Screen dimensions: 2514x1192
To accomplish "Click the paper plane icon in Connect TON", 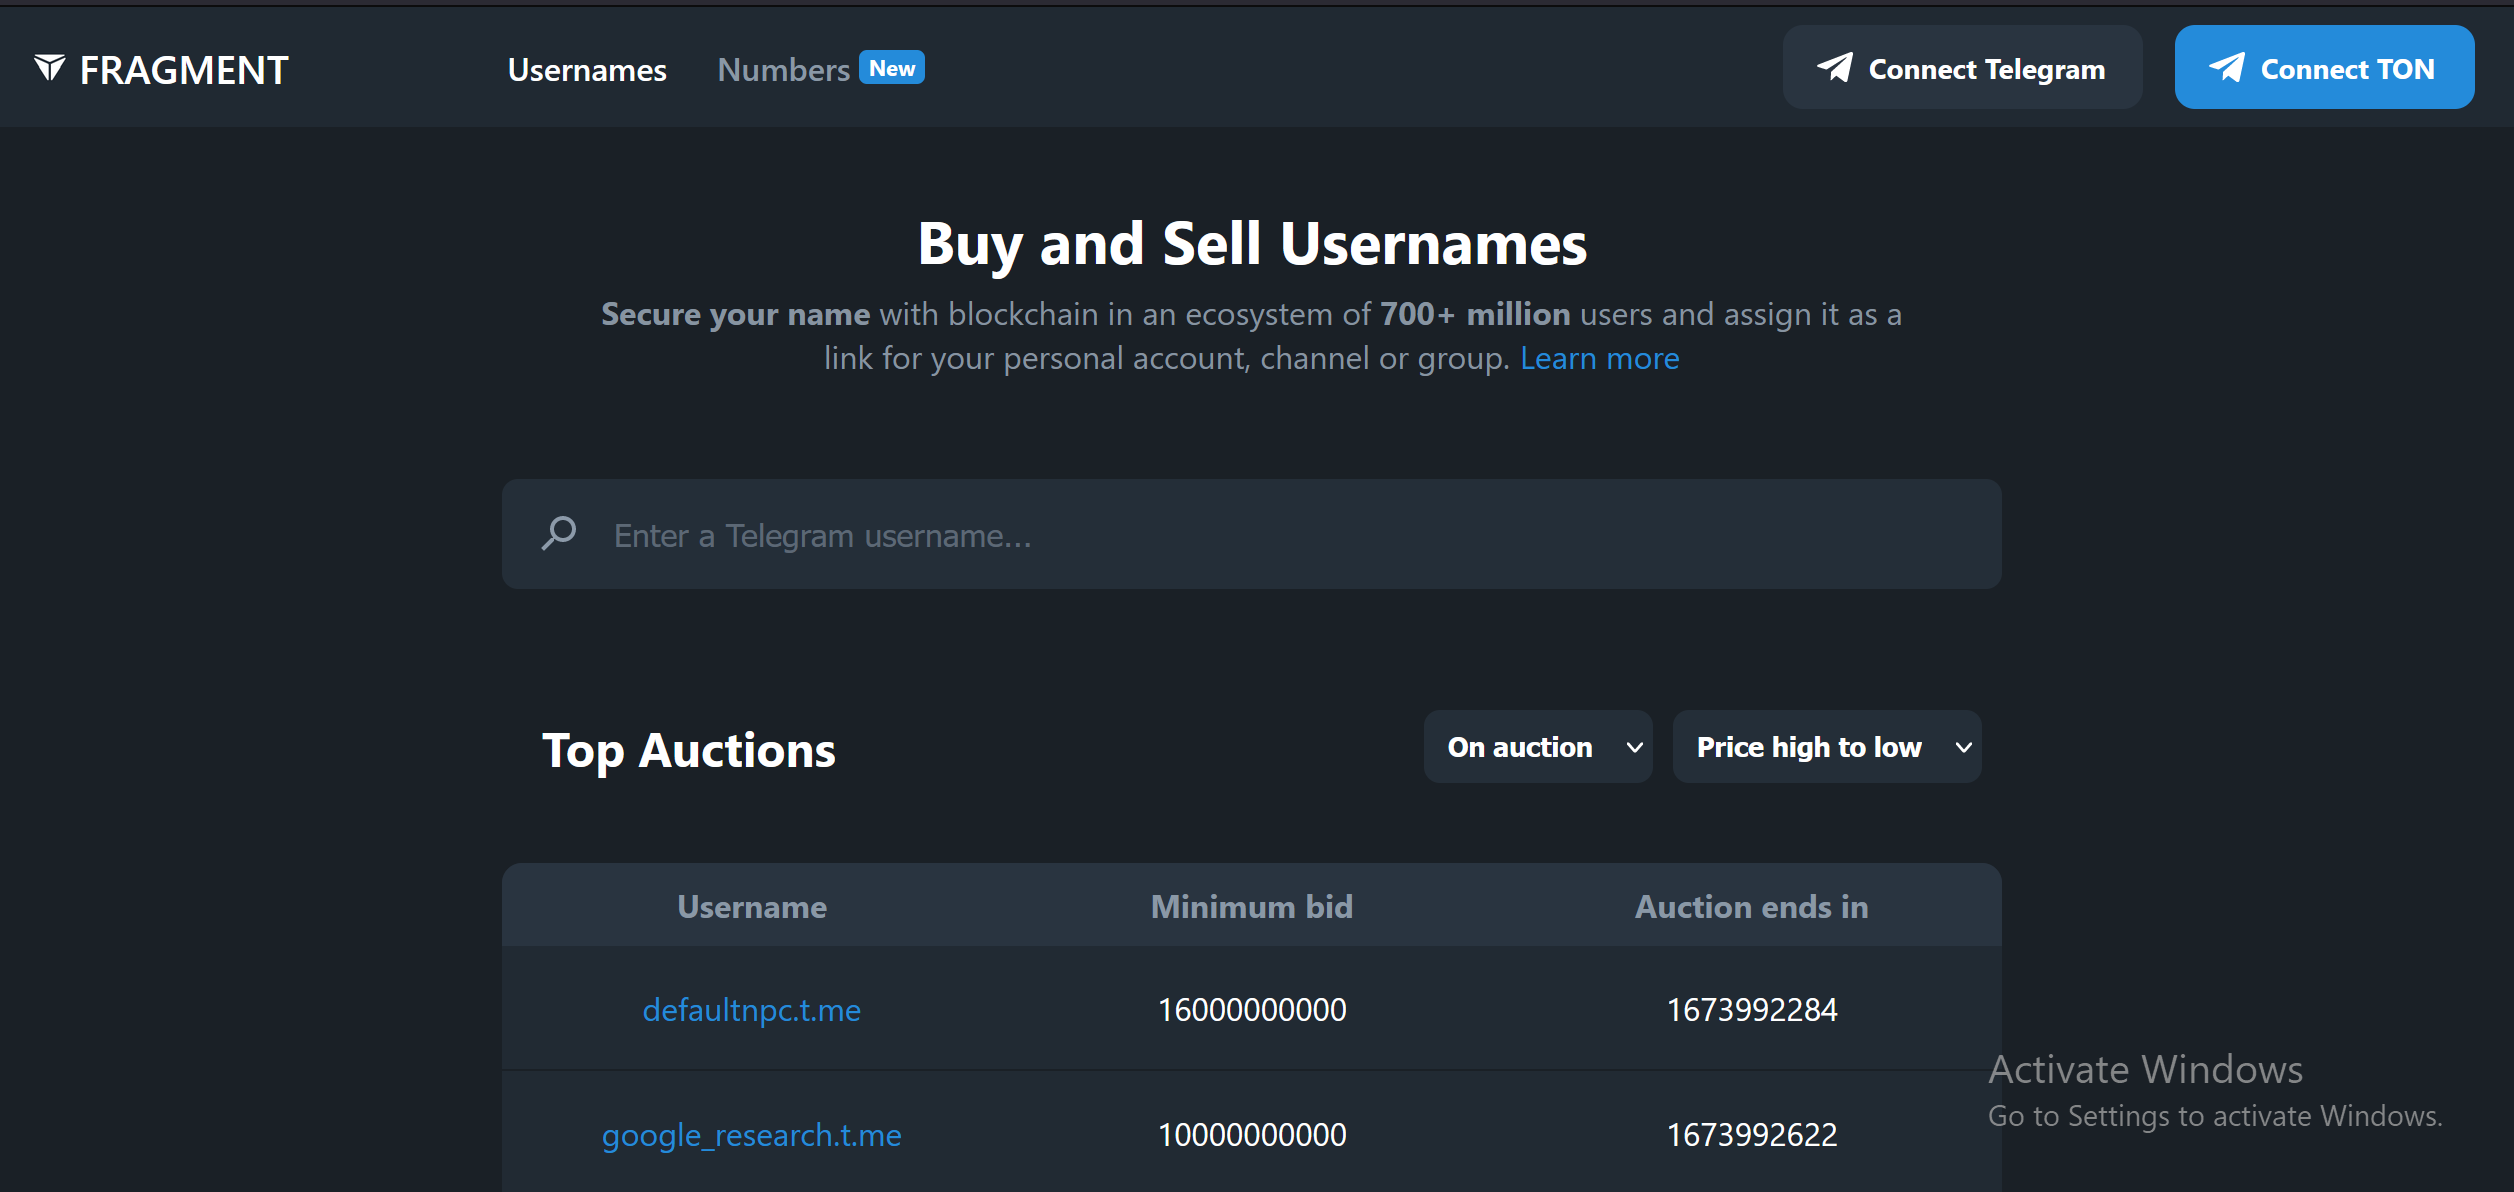I will [2227, 68].
